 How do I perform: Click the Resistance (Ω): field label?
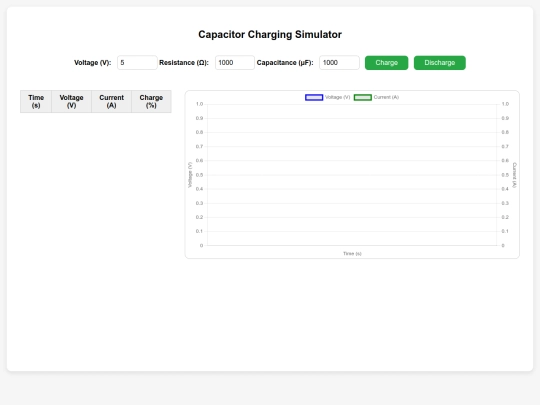184,63
